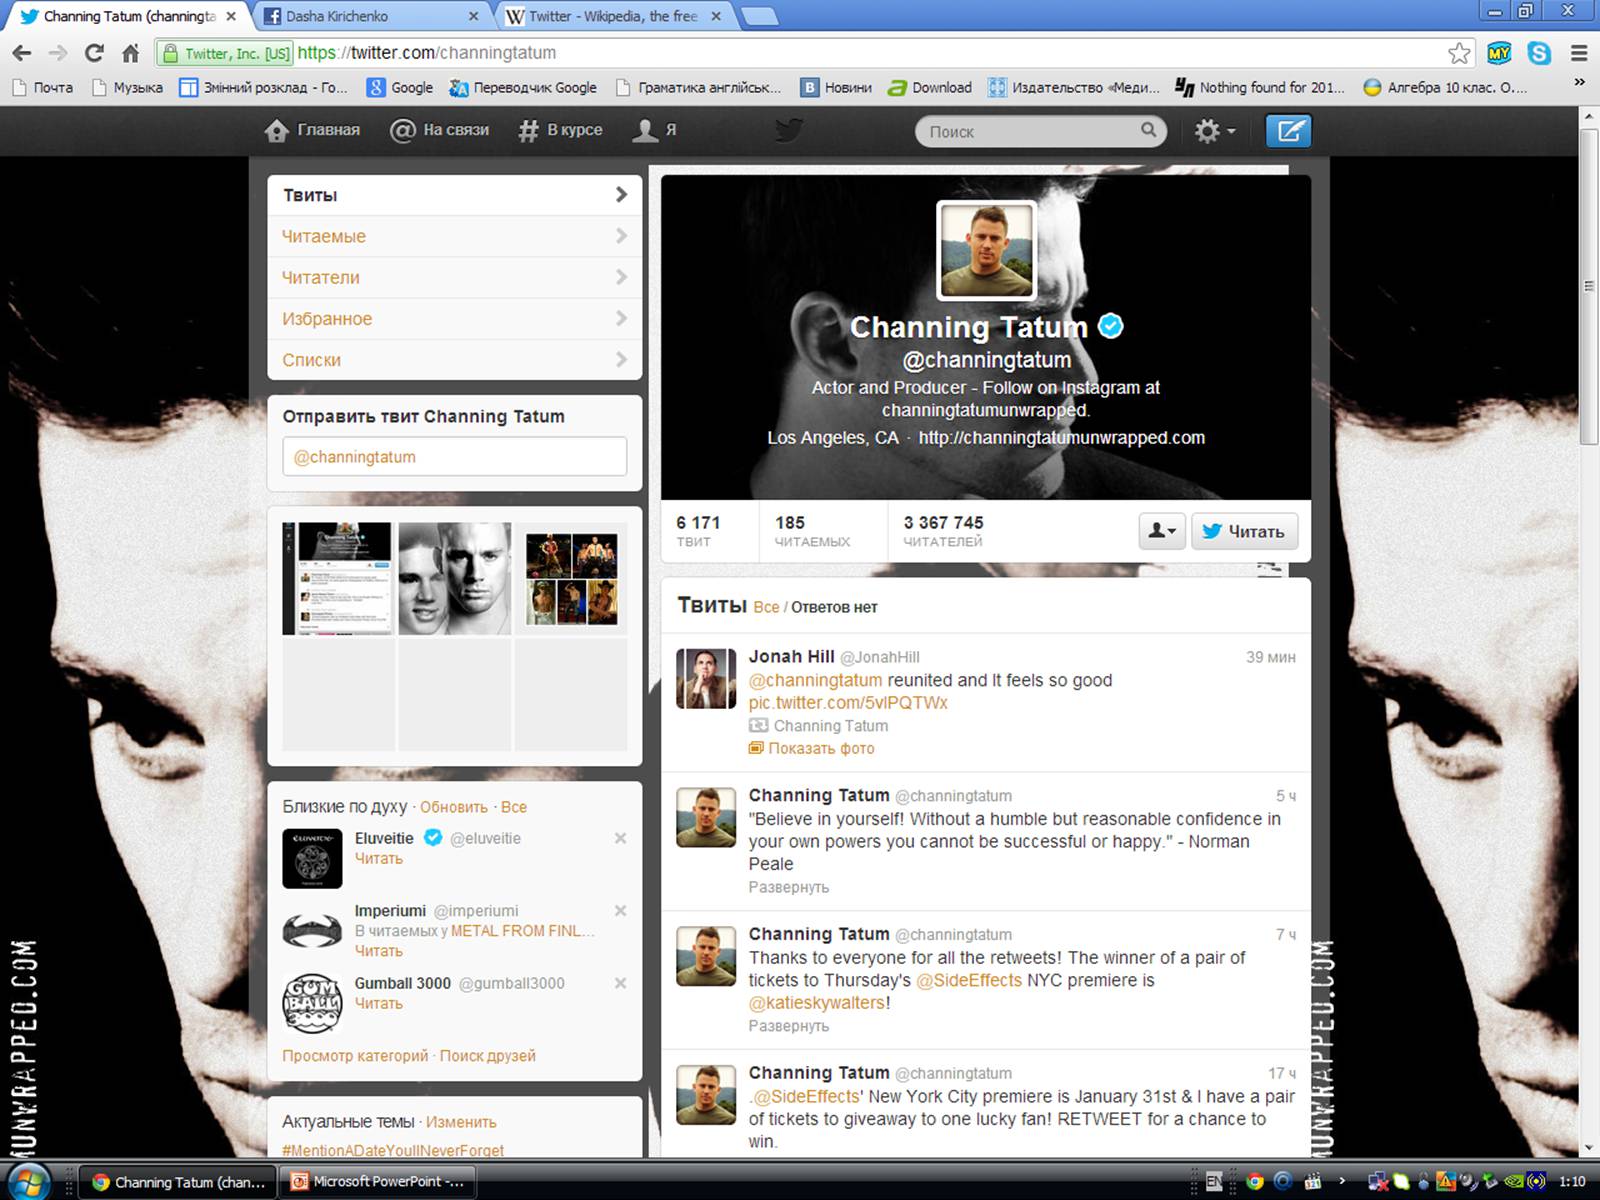Open the Списки lists section
This screenshot has width=1600, height=1200.
(455, 359)
